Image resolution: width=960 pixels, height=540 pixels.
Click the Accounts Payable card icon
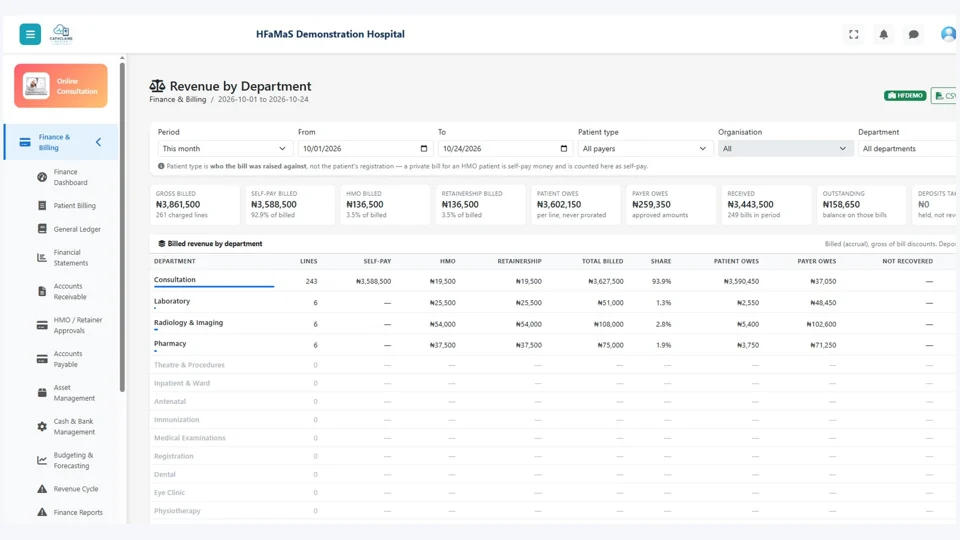[x=42, y=359]
